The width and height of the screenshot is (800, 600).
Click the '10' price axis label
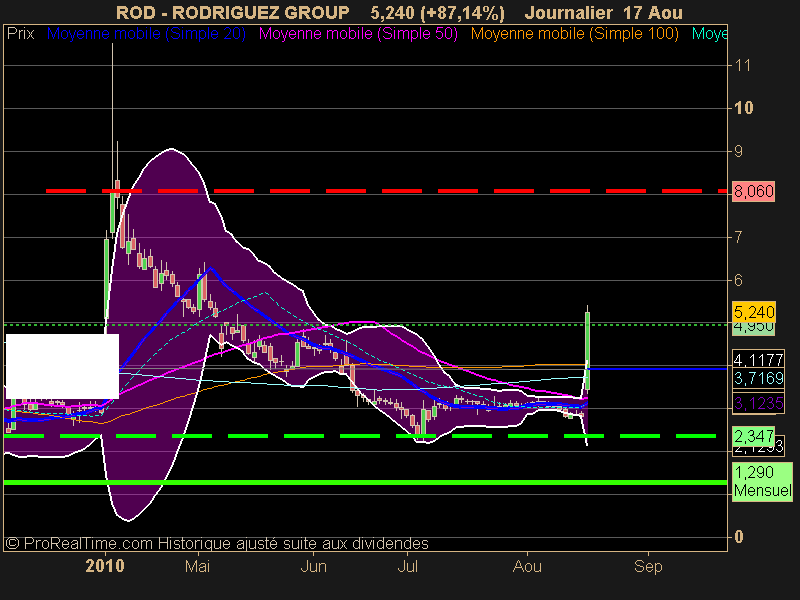[743, 108]
